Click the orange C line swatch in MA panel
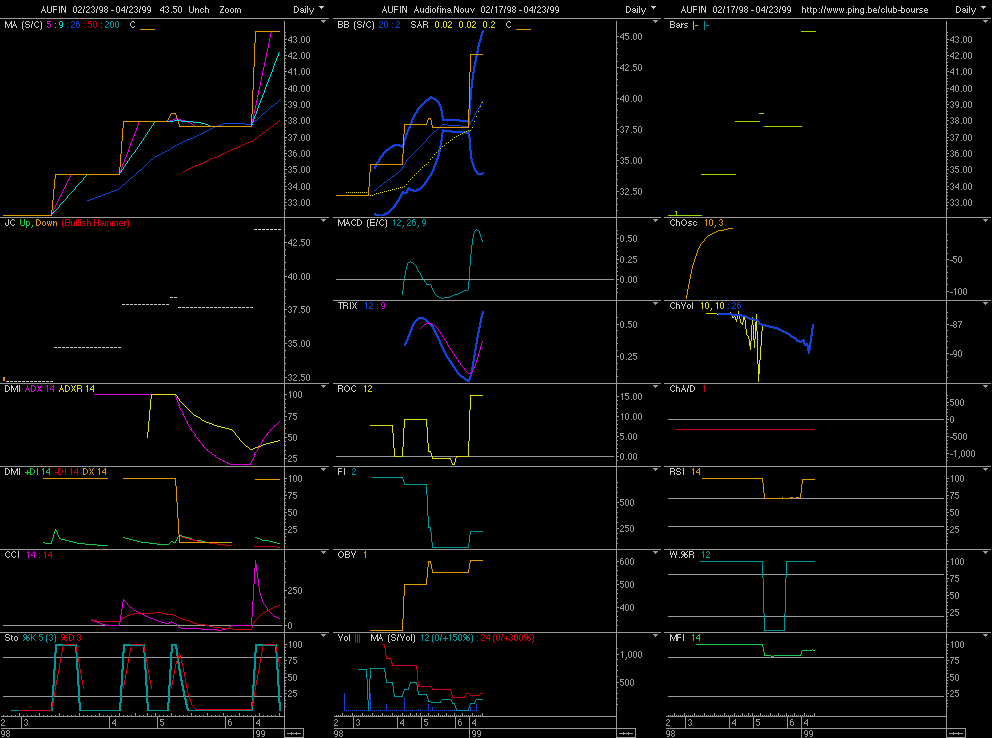 click(147, 29)
